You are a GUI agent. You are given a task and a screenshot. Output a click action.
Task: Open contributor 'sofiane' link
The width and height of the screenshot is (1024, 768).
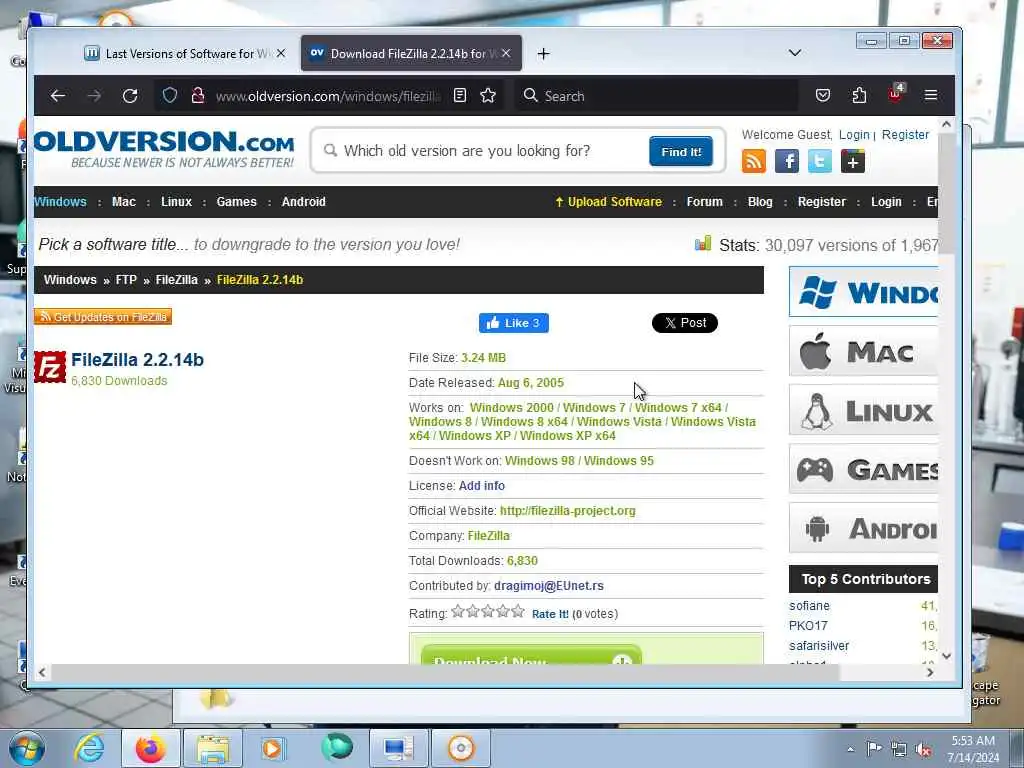pyautogui.click(x=809, y=606)
